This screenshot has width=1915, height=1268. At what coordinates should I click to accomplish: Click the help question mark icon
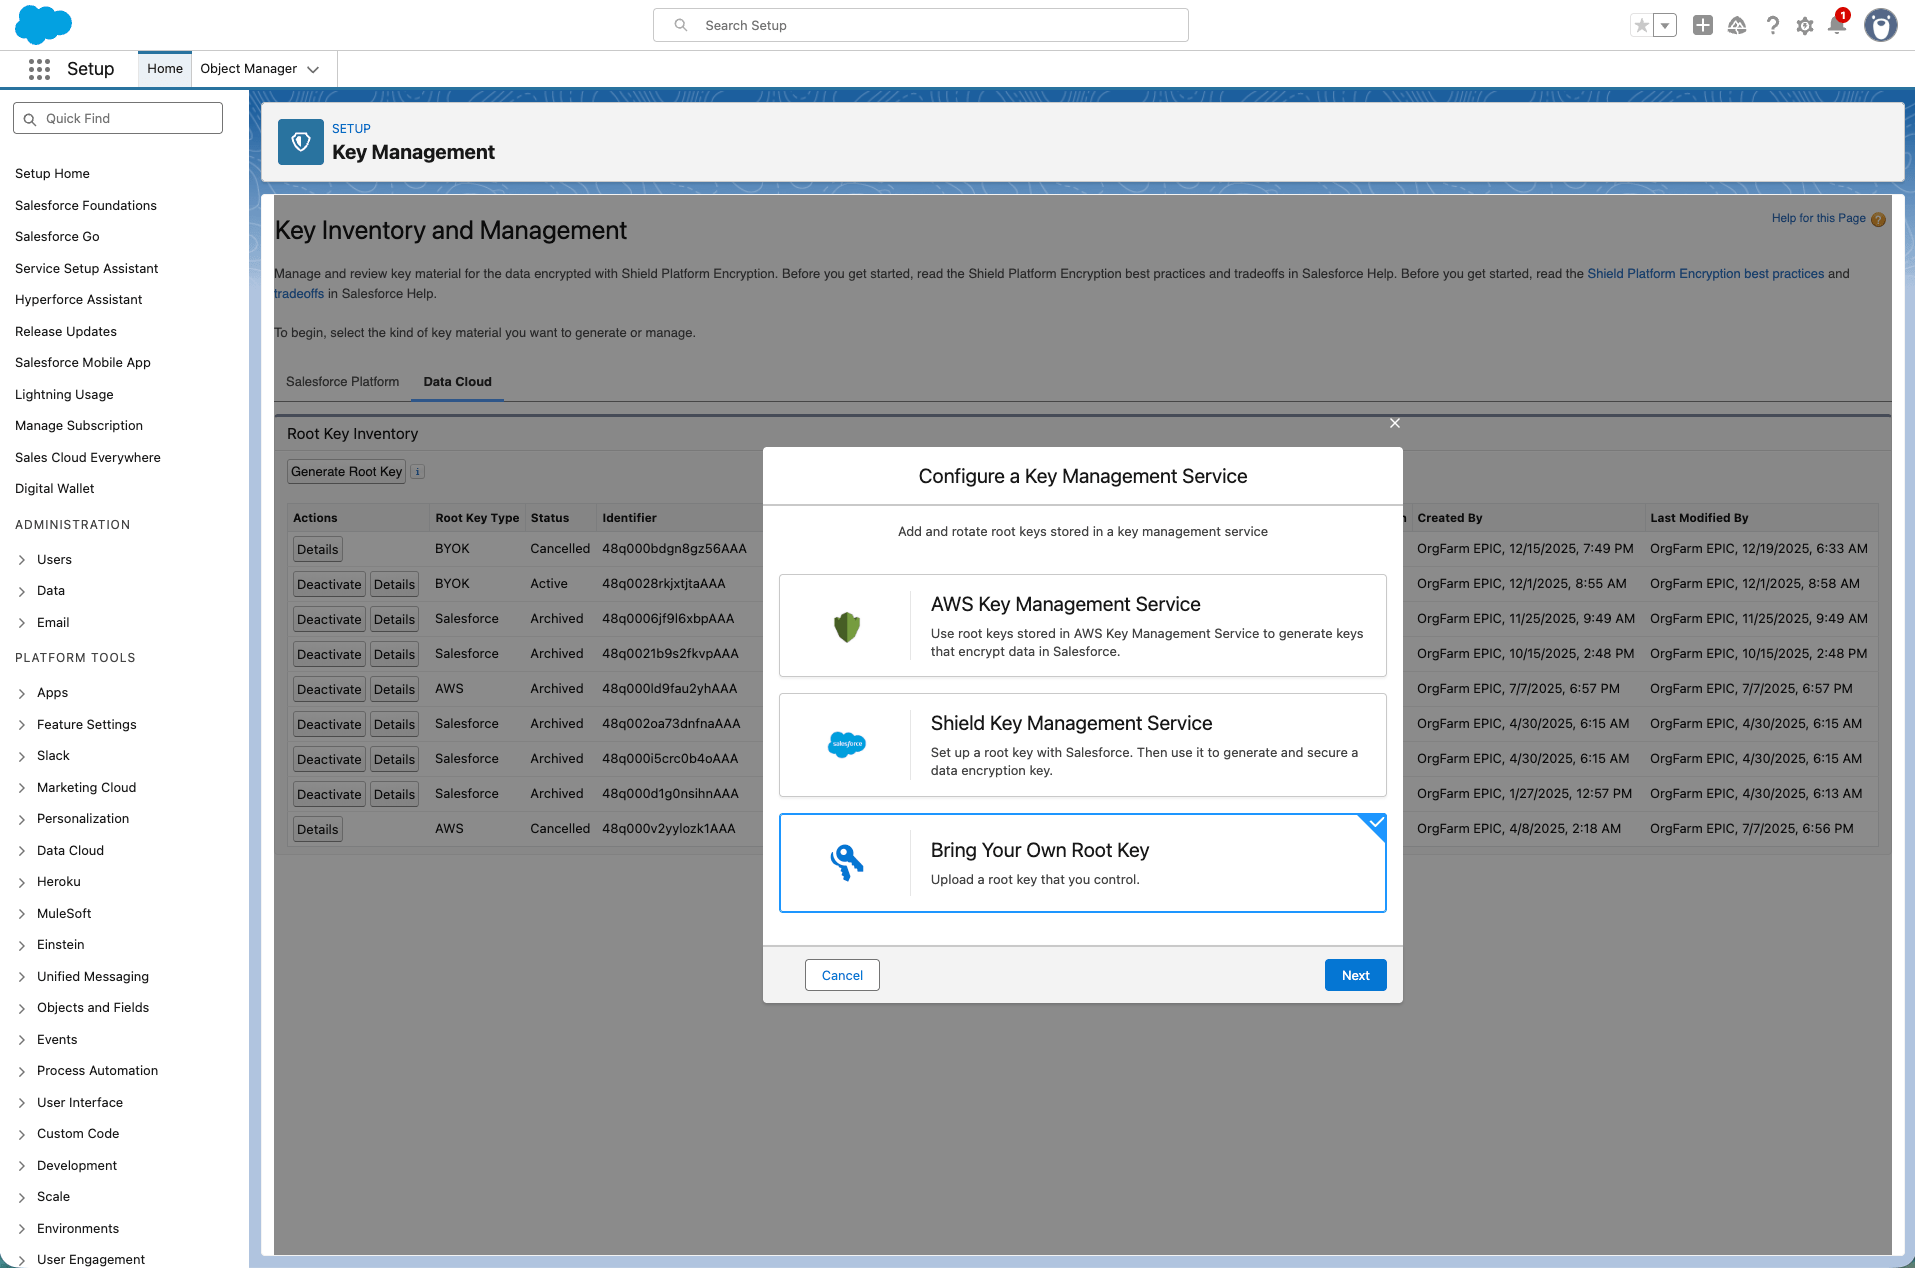click(x=1772, y=26)
